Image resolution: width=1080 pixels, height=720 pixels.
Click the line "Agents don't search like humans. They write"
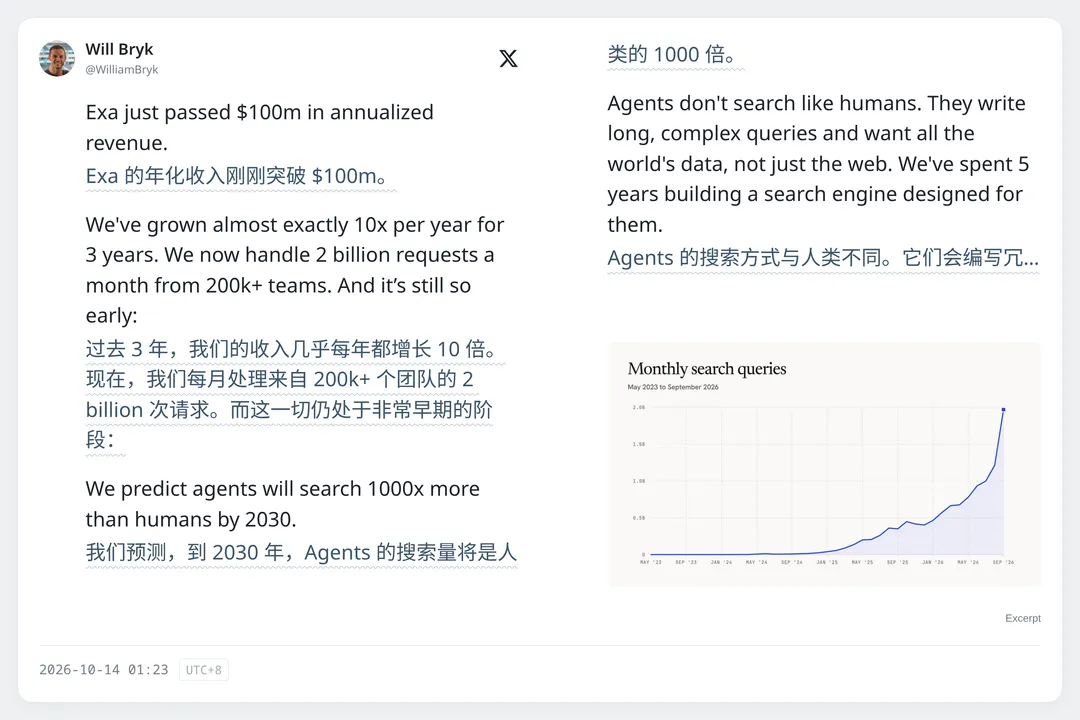click(x=816, y=103)
